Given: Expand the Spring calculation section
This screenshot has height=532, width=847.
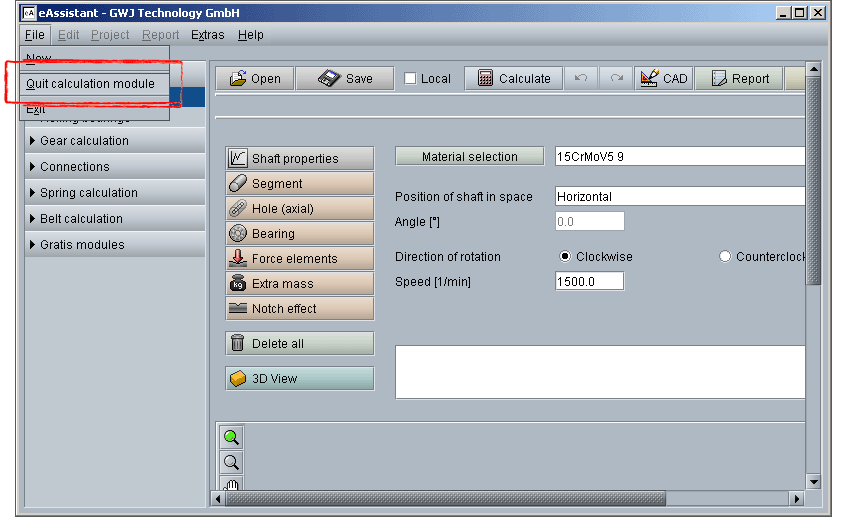Looking at the screenshot, I should point(114,193).
